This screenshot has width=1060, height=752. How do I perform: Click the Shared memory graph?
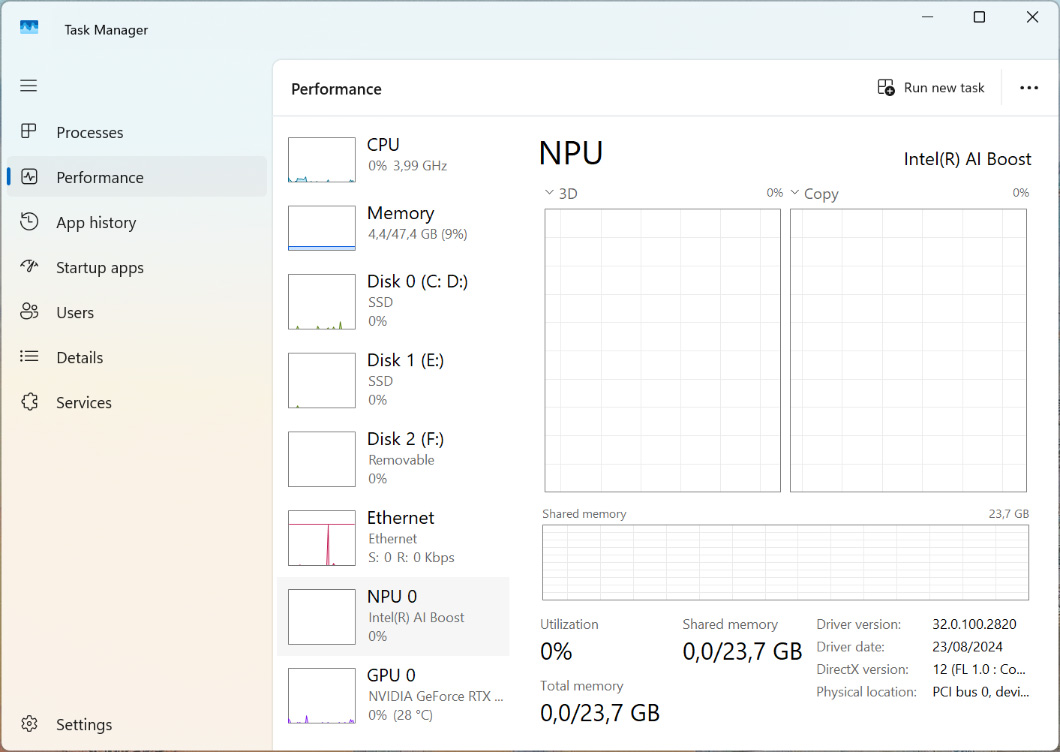pos(786,563)
